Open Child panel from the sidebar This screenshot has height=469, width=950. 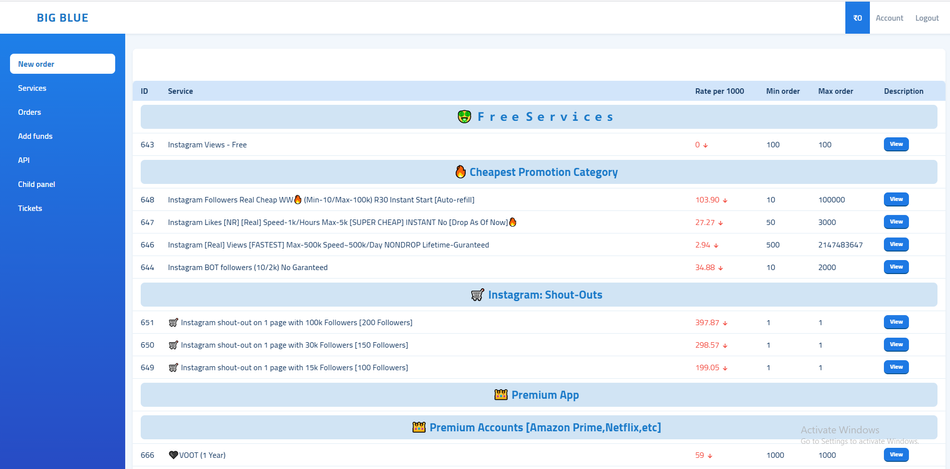(36, 184)
